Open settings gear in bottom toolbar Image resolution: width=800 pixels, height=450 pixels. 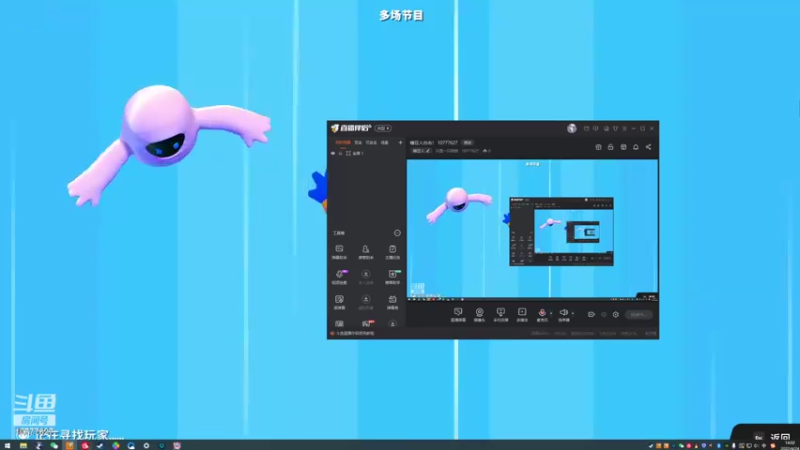(x=616, y=314)
